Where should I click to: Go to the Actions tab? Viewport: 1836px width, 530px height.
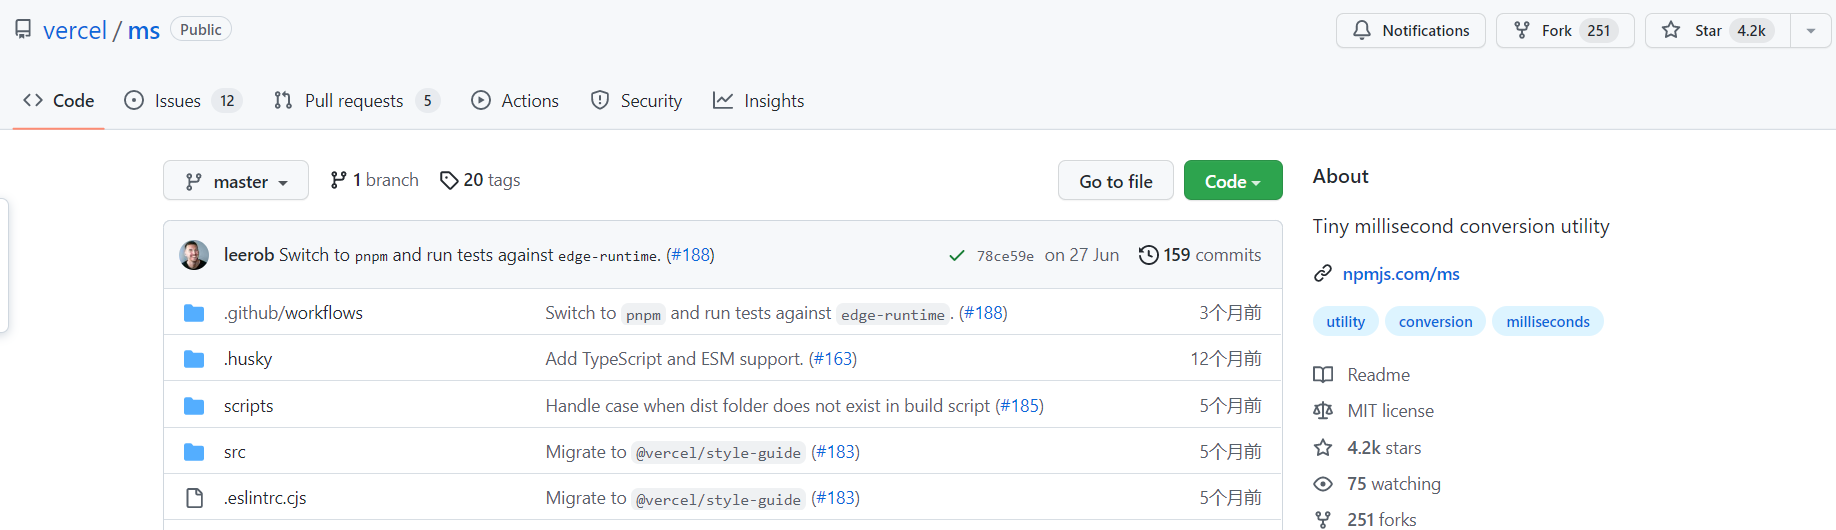click(515, 101)
